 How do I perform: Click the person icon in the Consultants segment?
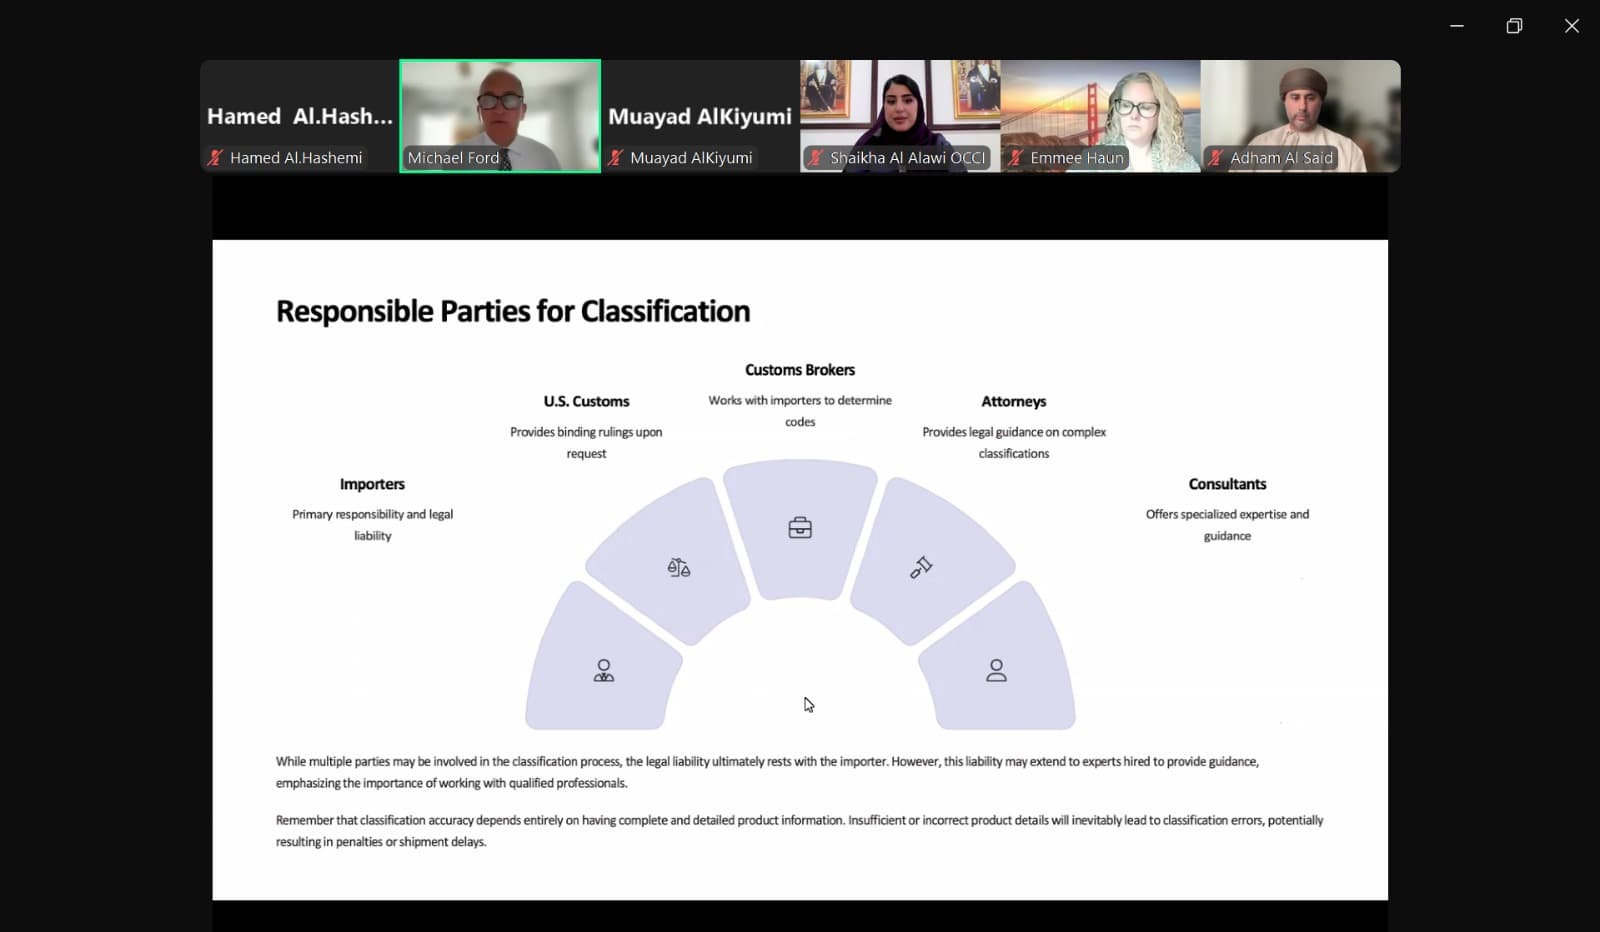996,670
